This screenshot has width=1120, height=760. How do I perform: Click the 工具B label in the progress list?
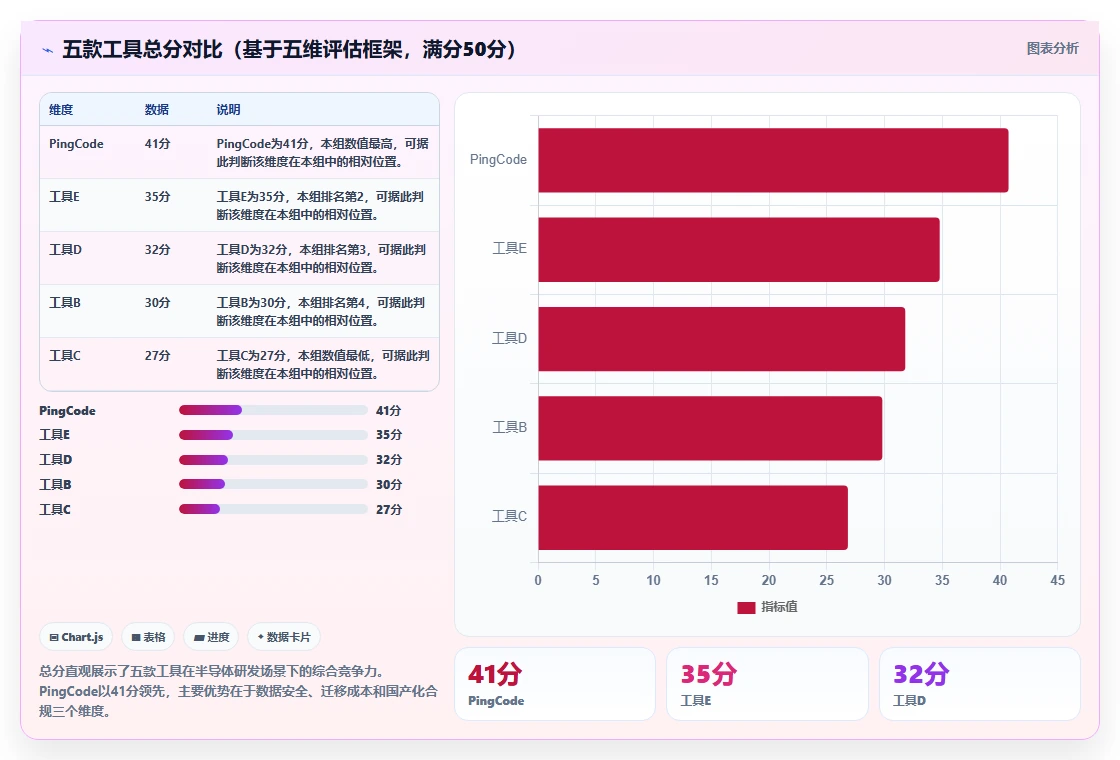click(55, 484)
